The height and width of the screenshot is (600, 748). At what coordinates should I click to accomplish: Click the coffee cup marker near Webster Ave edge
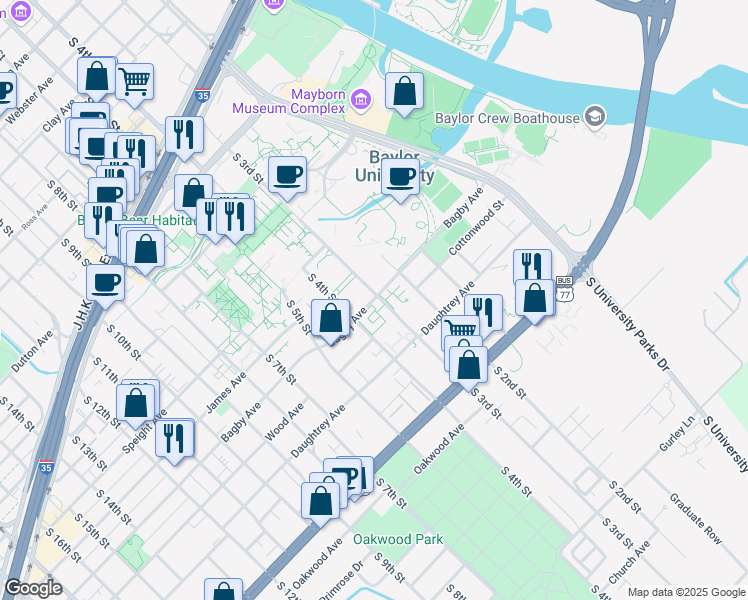click(x=6, y=91)
